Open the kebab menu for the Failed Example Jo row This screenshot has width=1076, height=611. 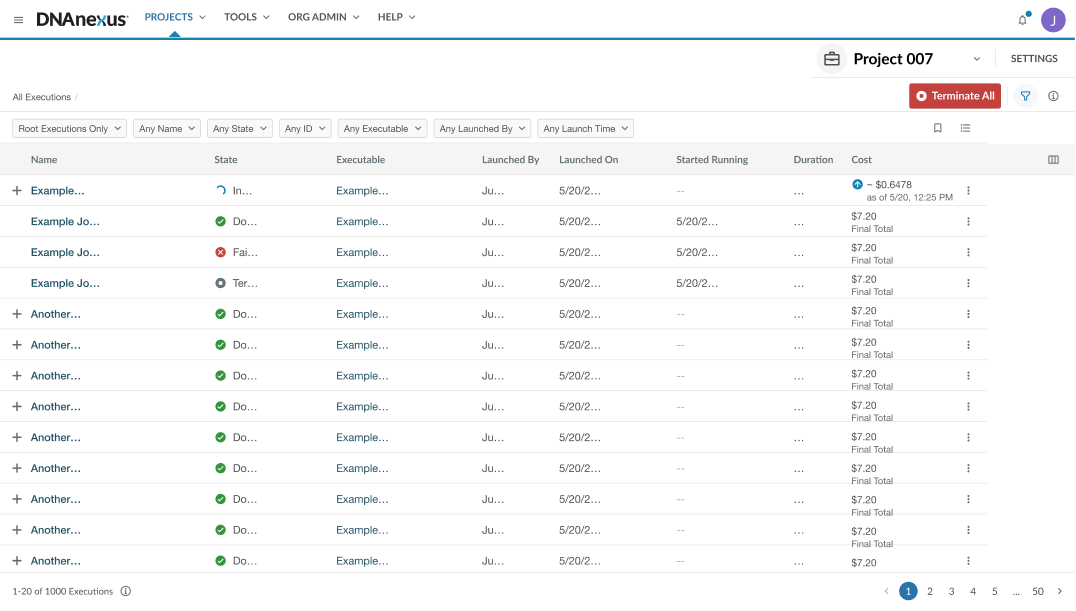[968, 253]
